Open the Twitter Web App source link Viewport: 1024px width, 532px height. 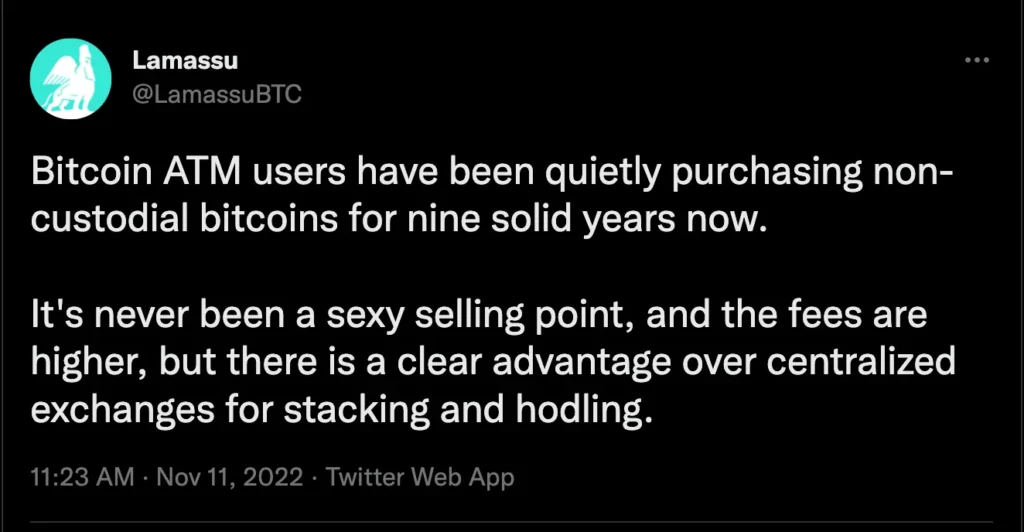(420, 477)
